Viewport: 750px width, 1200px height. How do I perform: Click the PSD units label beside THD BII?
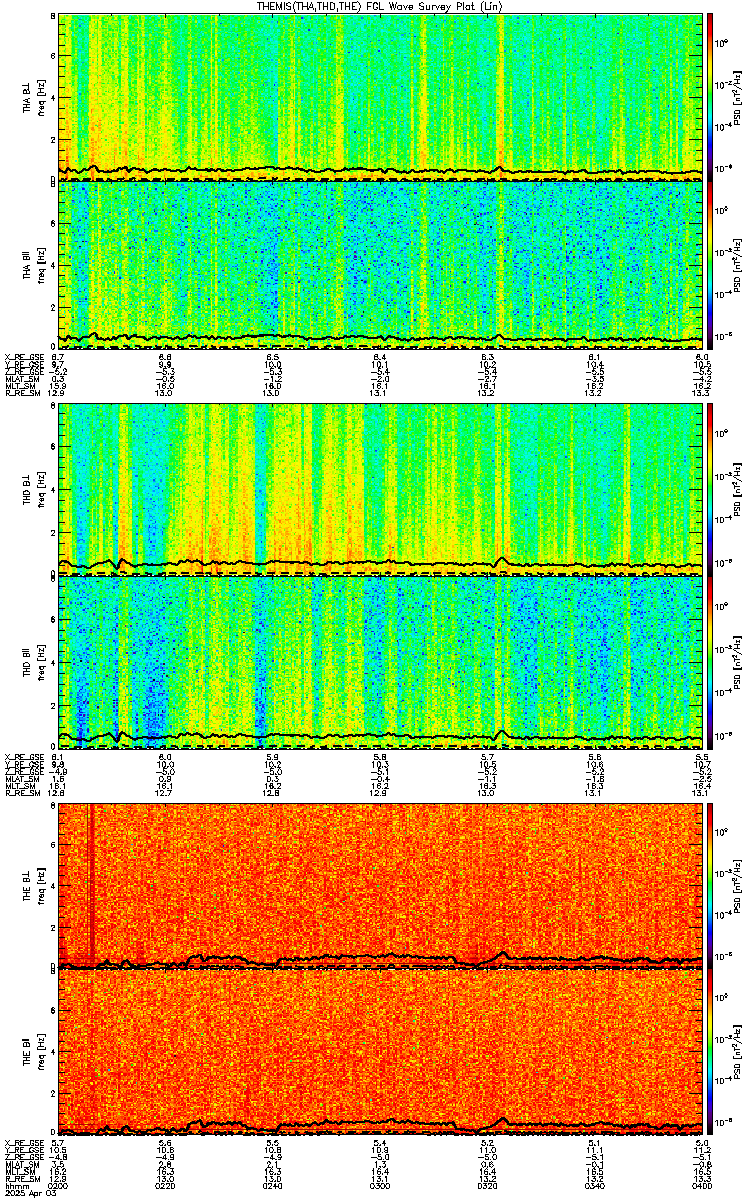[x=738, y=661]
